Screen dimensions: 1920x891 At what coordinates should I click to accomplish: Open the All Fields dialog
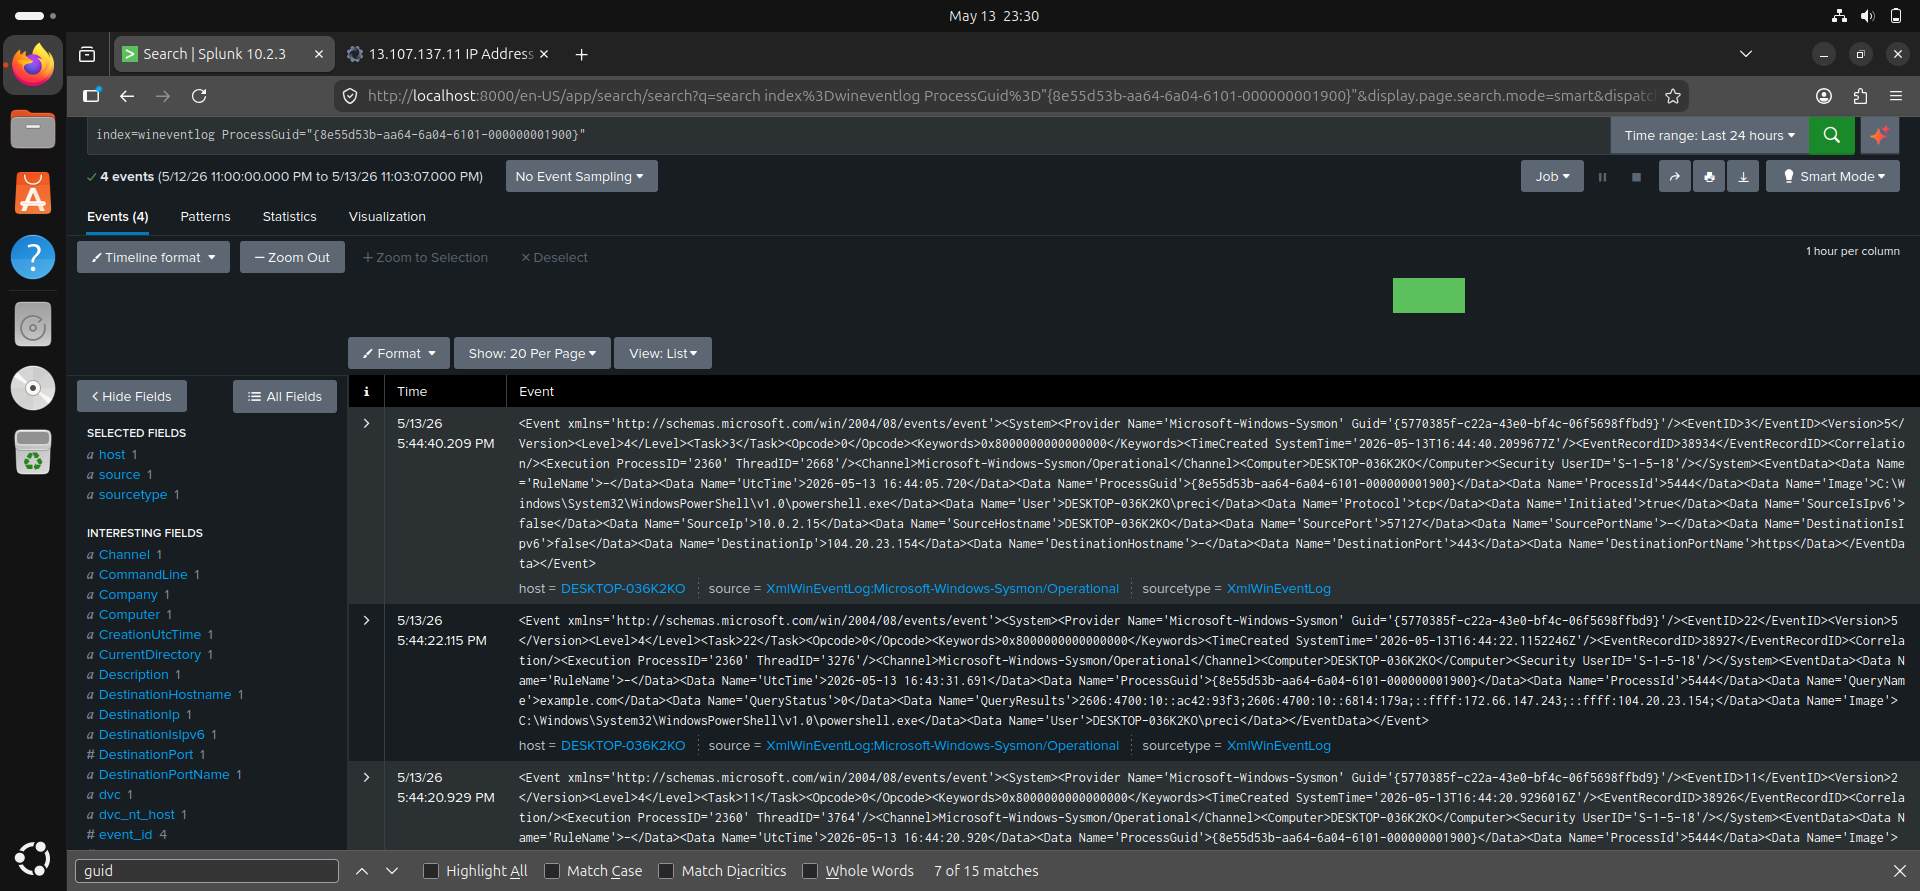[x=285, y=397]
